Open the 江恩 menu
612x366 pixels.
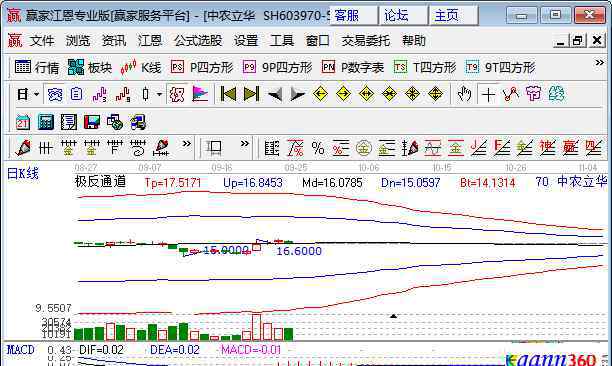149,41
